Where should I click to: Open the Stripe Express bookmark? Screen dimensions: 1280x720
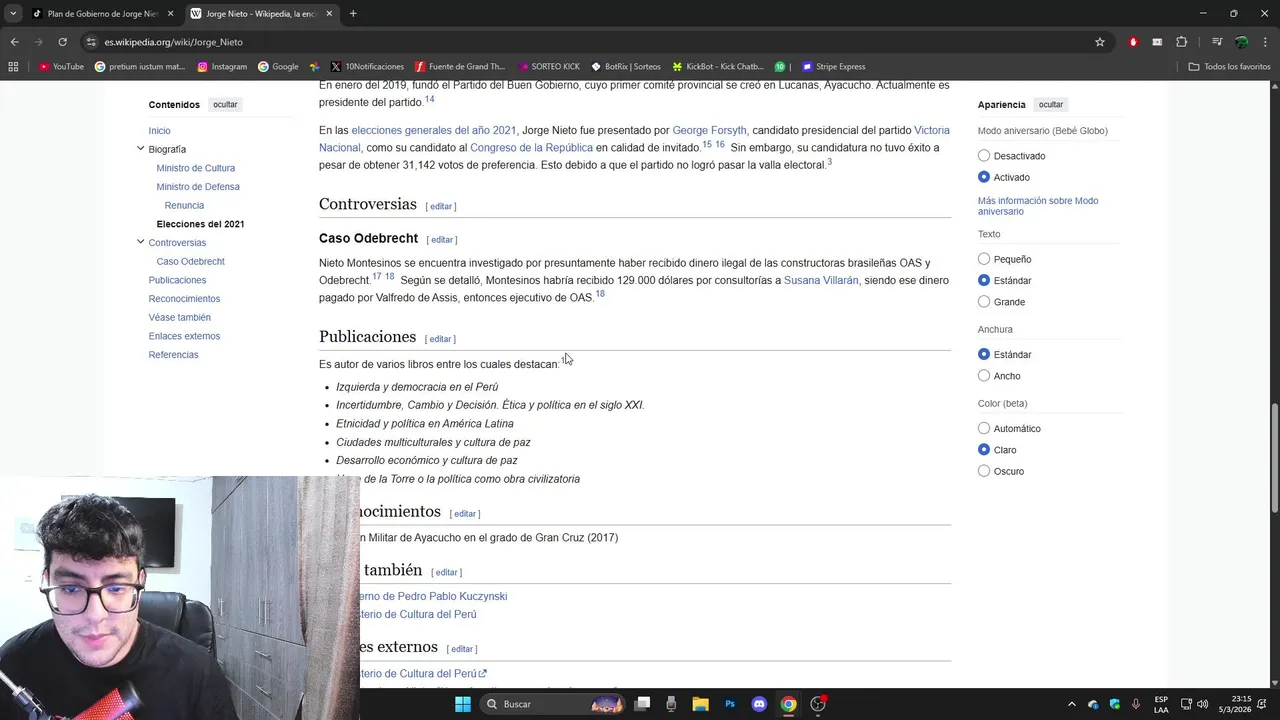tap(833, 67)
